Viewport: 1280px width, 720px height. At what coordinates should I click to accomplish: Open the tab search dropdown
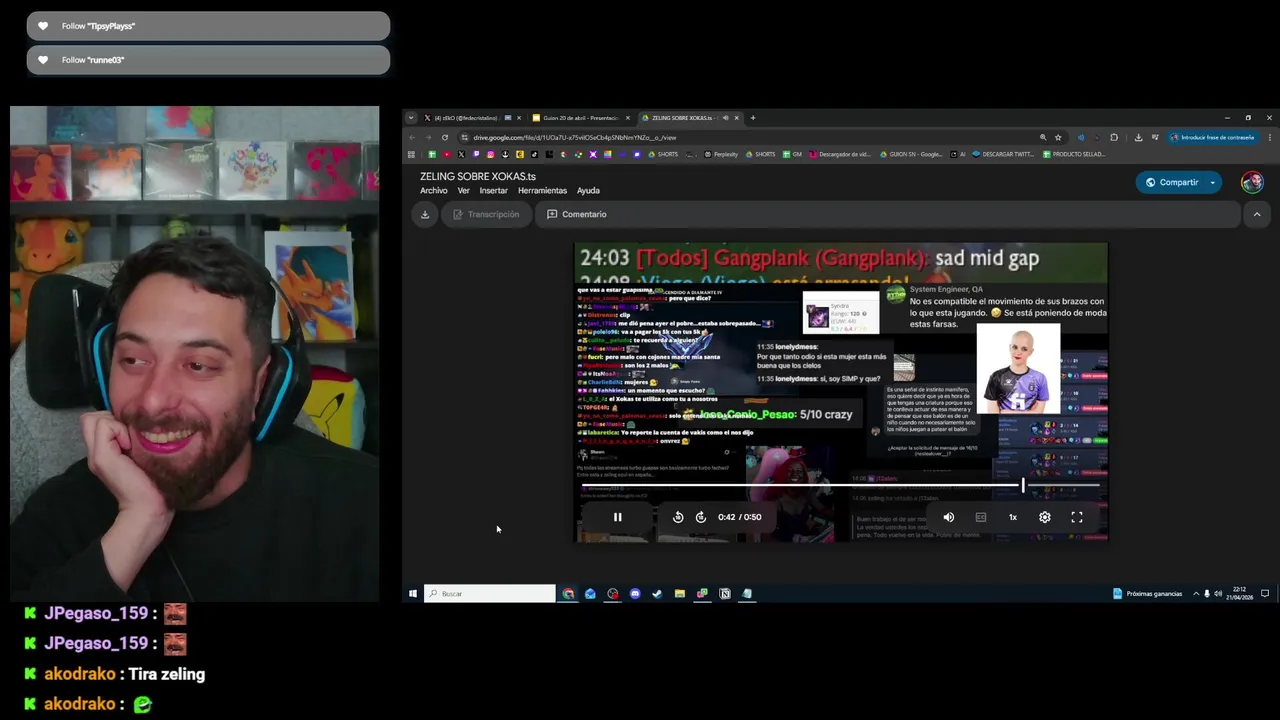tap(410, 118)
